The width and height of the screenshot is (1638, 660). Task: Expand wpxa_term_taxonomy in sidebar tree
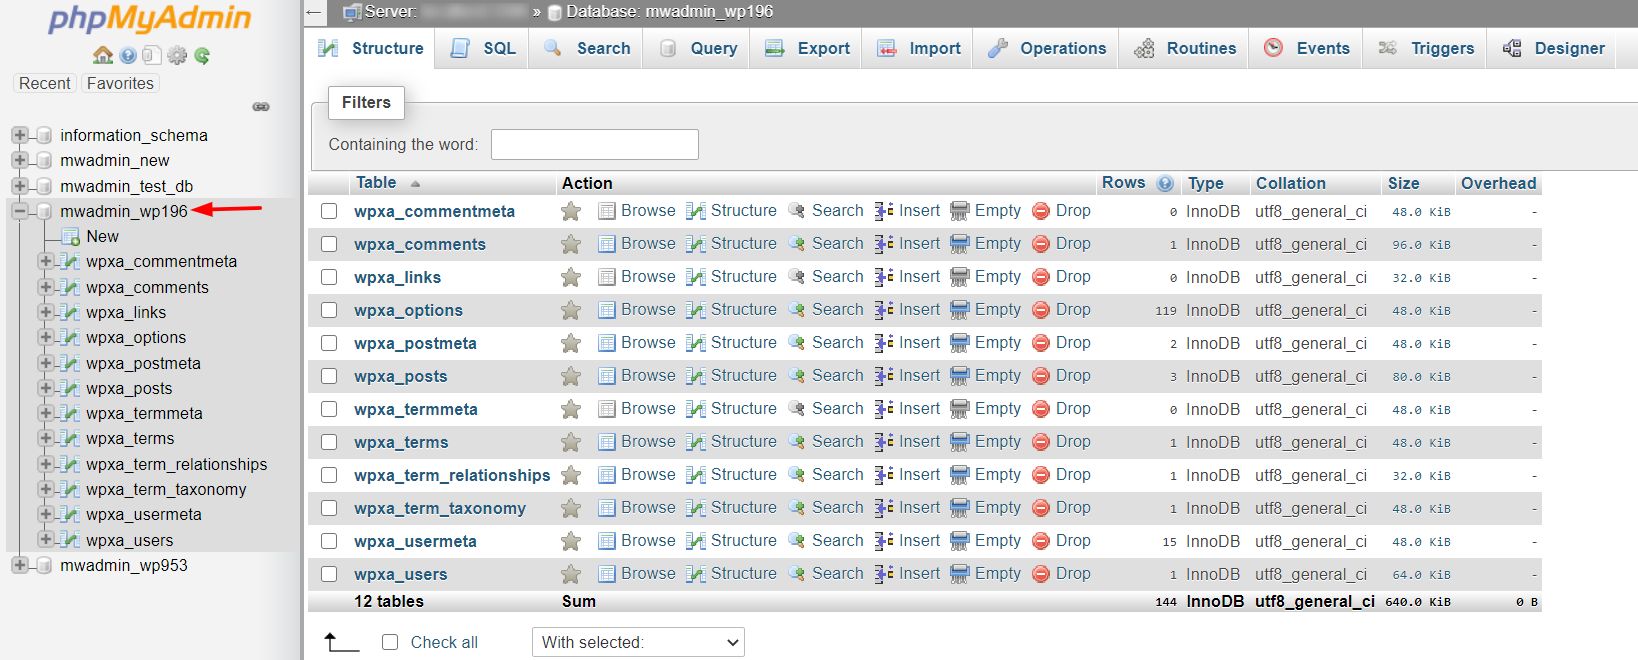coord(45,489)
